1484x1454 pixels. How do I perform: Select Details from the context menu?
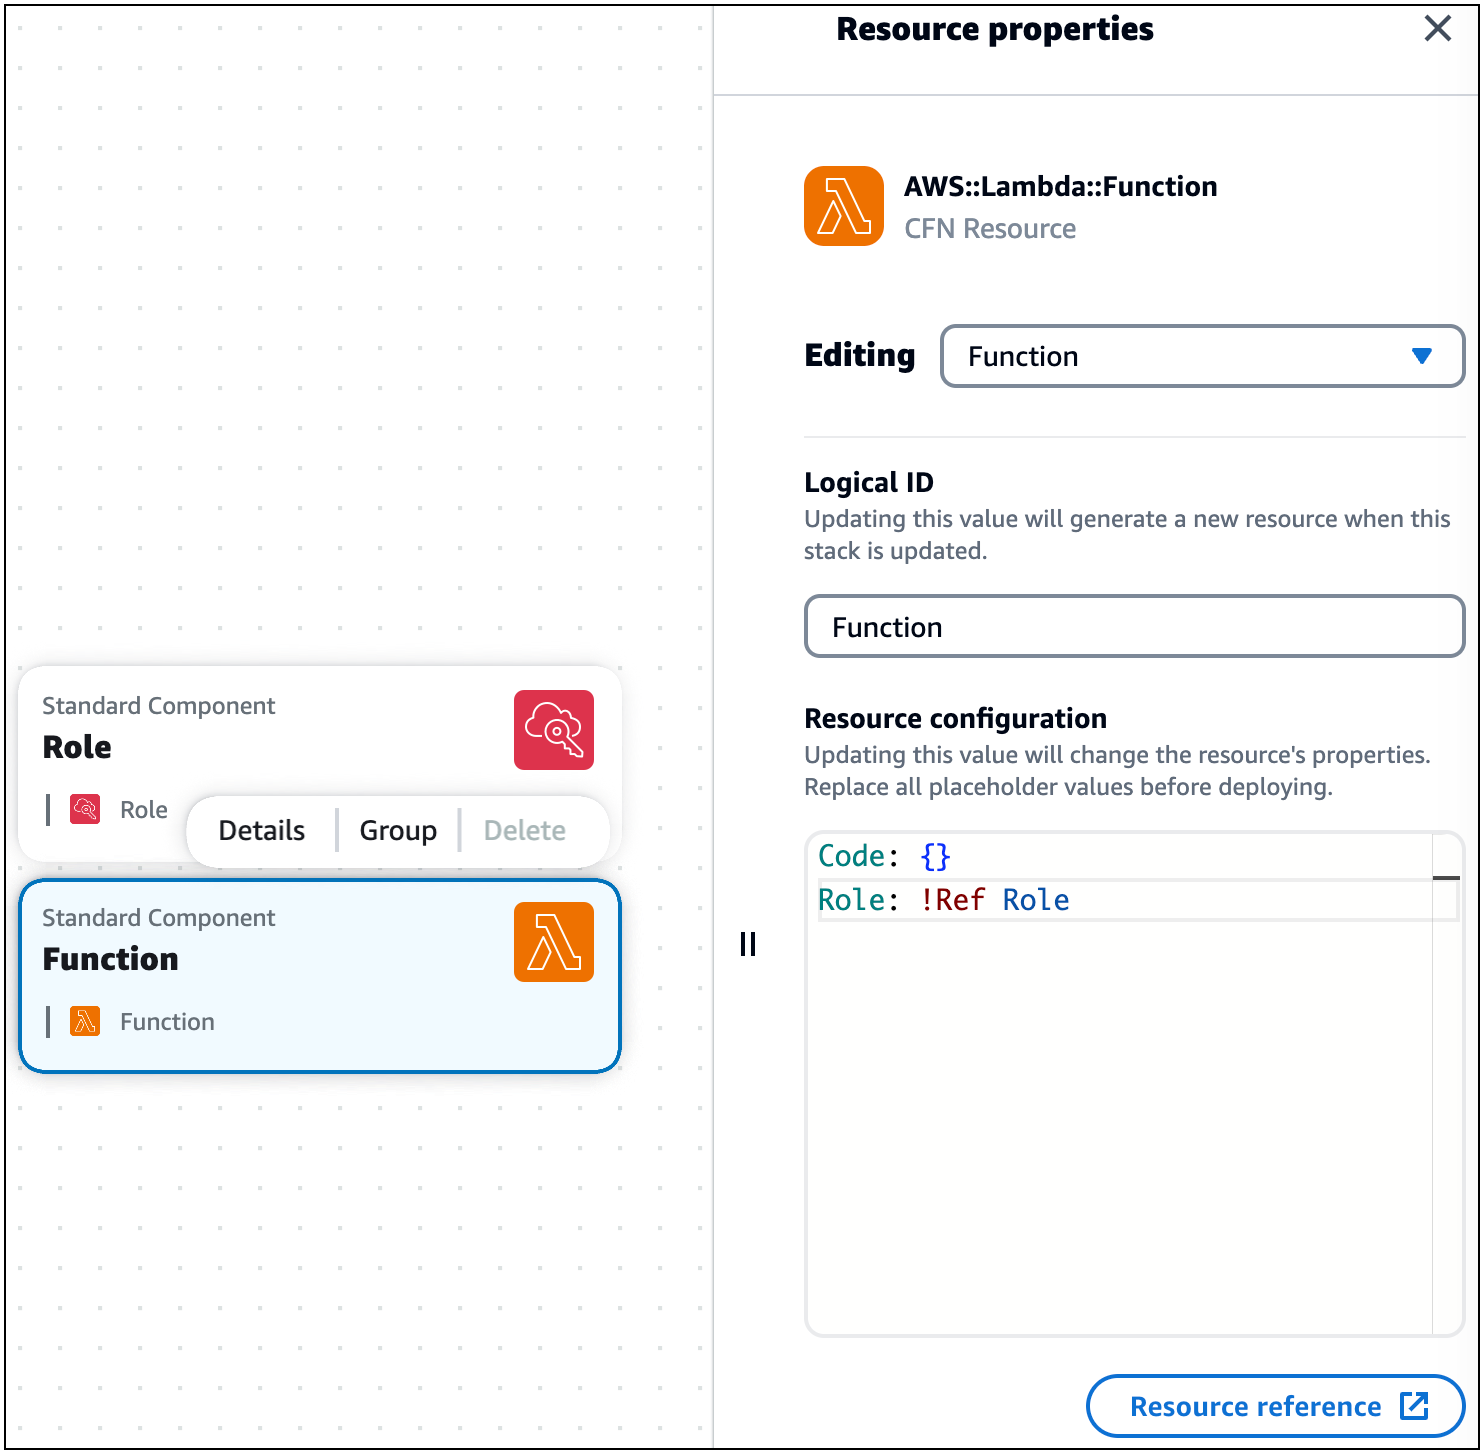click(x=261, y=830)
